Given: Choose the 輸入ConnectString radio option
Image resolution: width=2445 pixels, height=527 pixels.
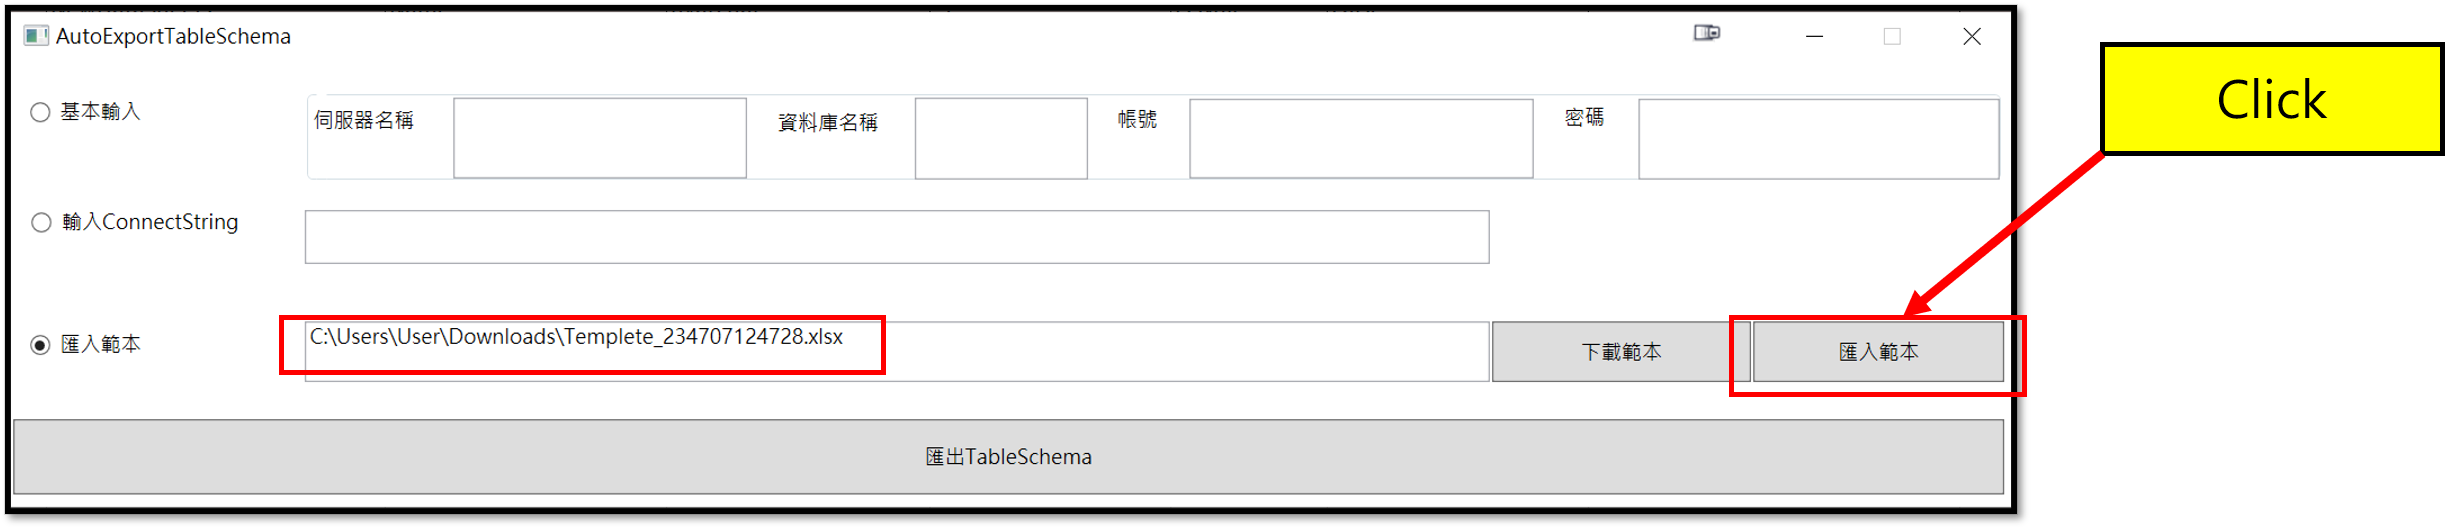Looking at the screenshot, I should click(x=41, y=222).
